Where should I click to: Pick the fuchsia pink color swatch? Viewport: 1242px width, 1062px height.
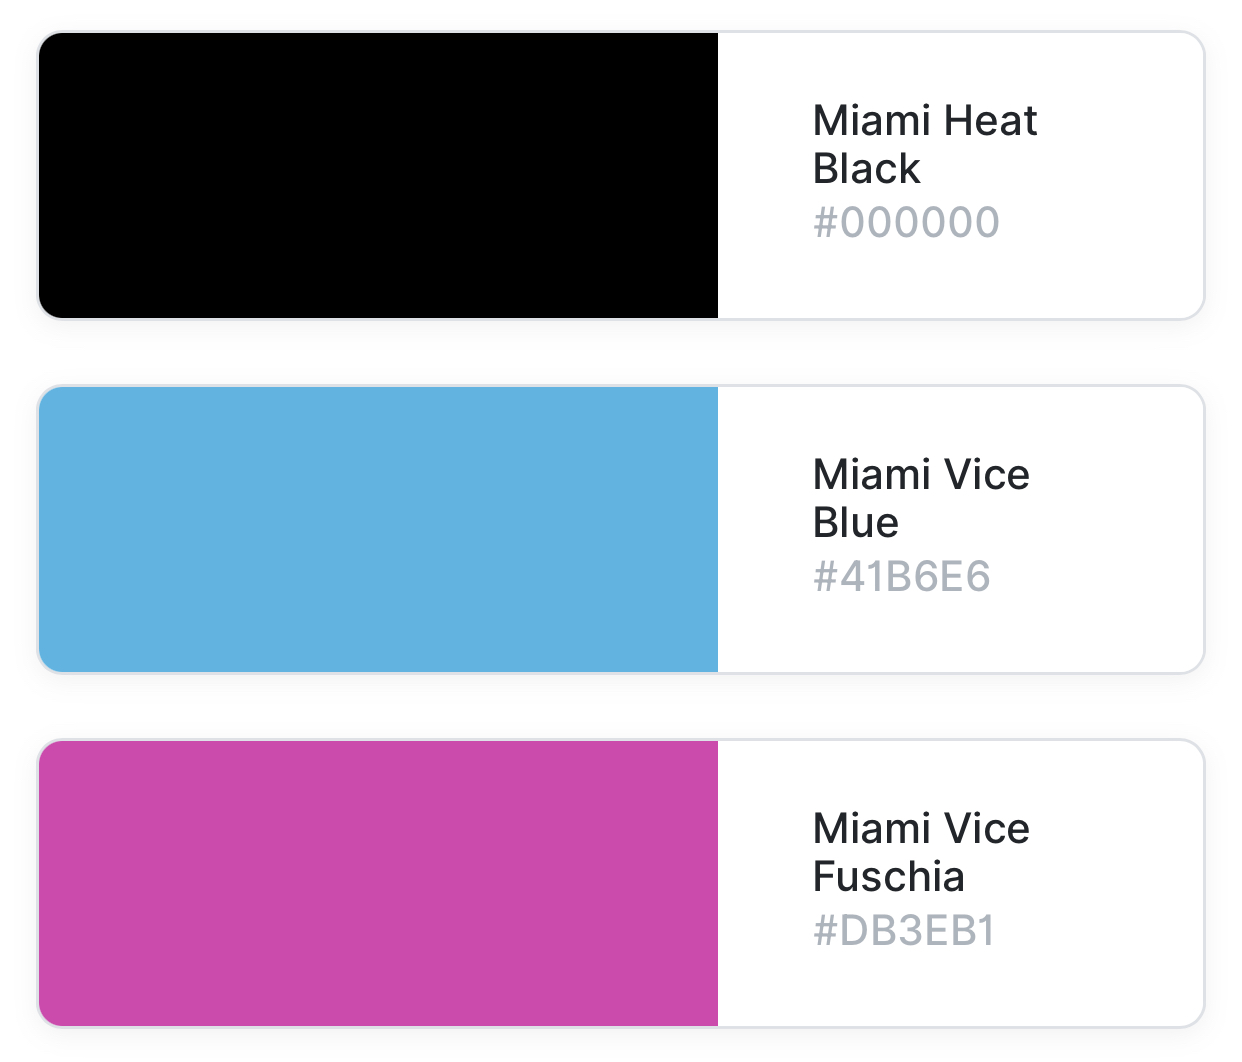[x=378, y=883]
